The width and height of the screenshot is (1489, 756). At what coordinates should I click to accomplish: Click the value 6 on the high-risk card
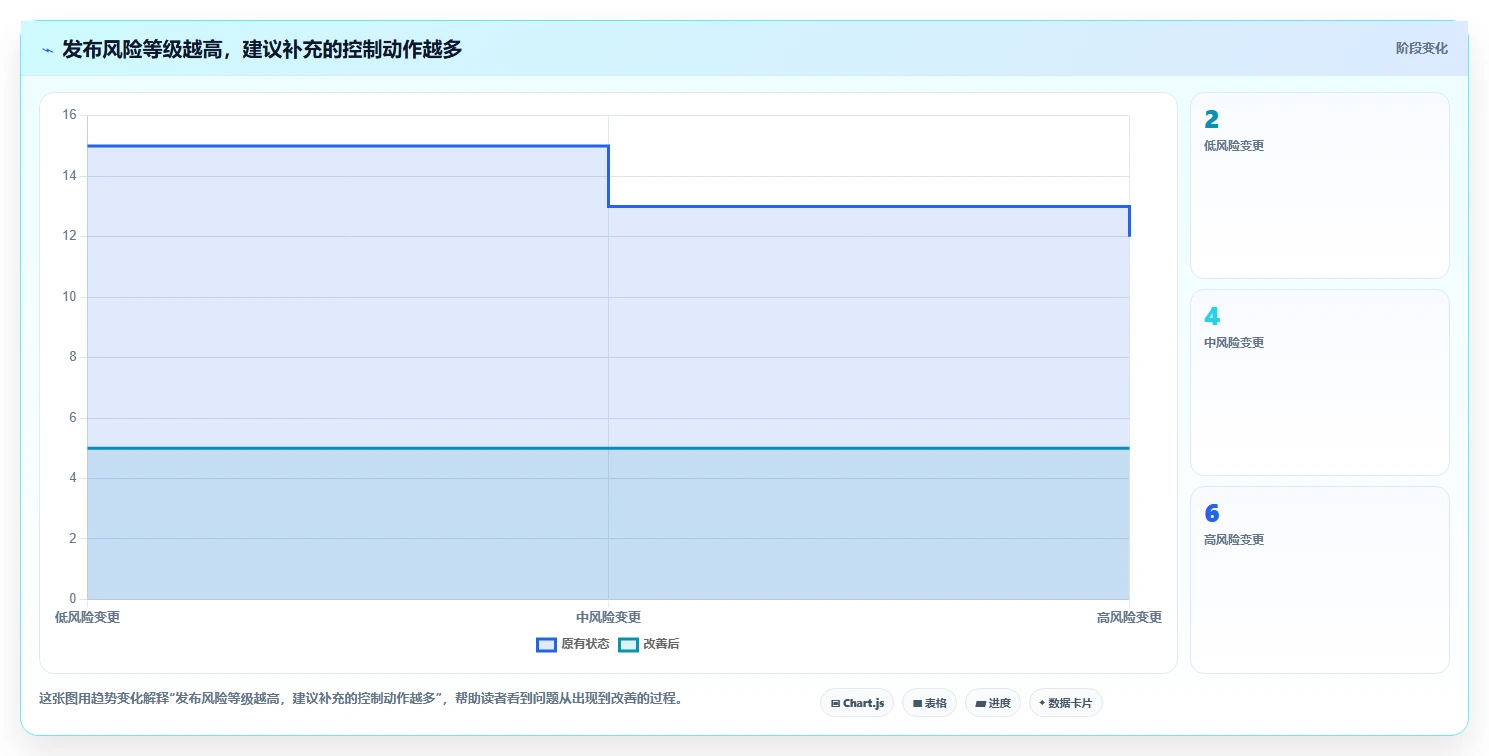tap(1212, 514)
